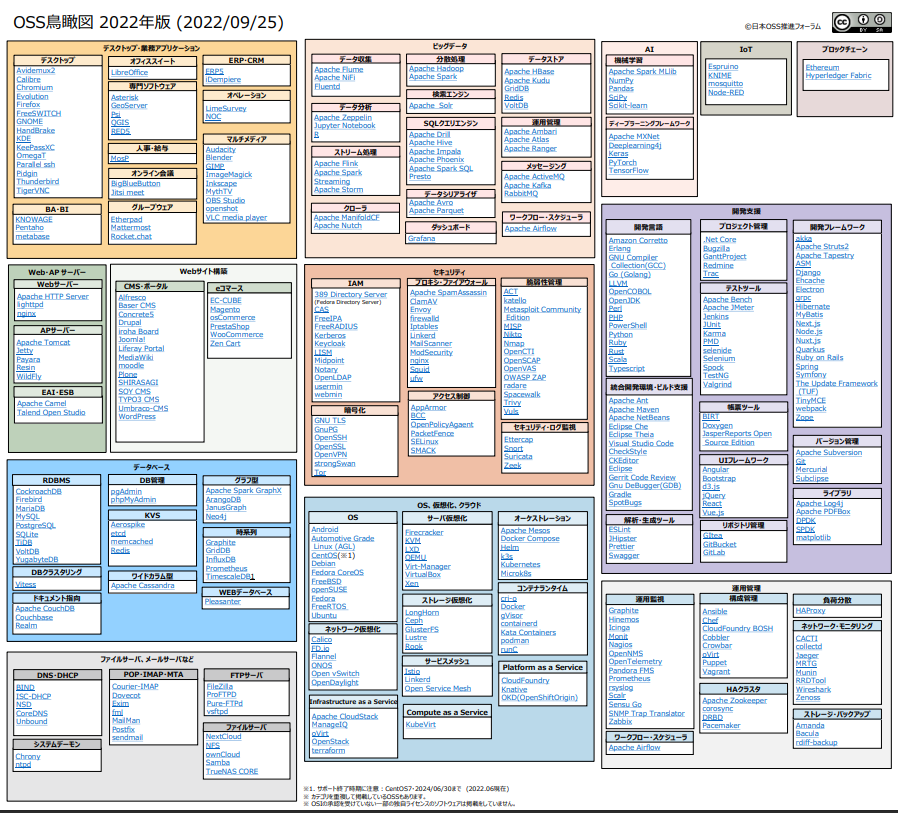
Task: Click the phpMyAdmin link
Action: [x=133, y=500]
